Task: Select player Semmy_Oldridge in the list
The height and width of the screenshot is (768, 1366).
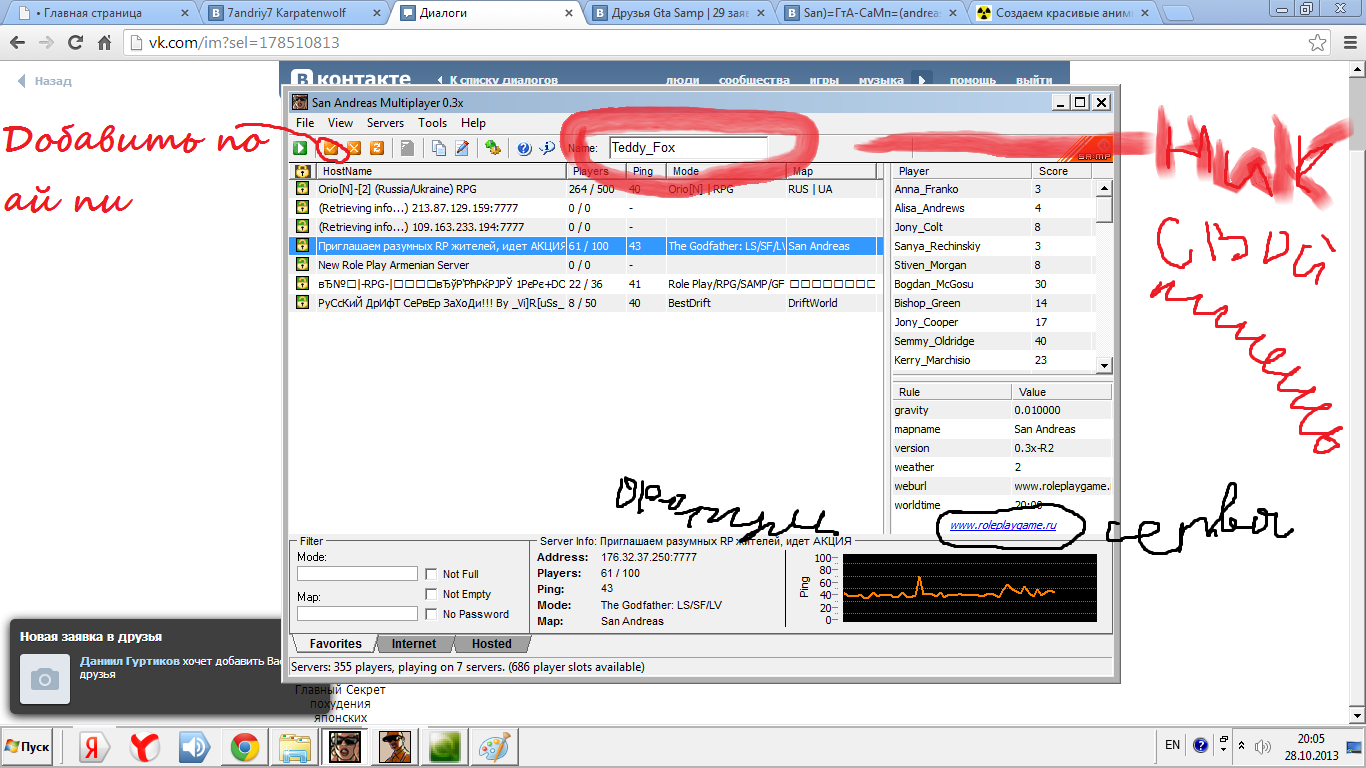Action: 993,341
